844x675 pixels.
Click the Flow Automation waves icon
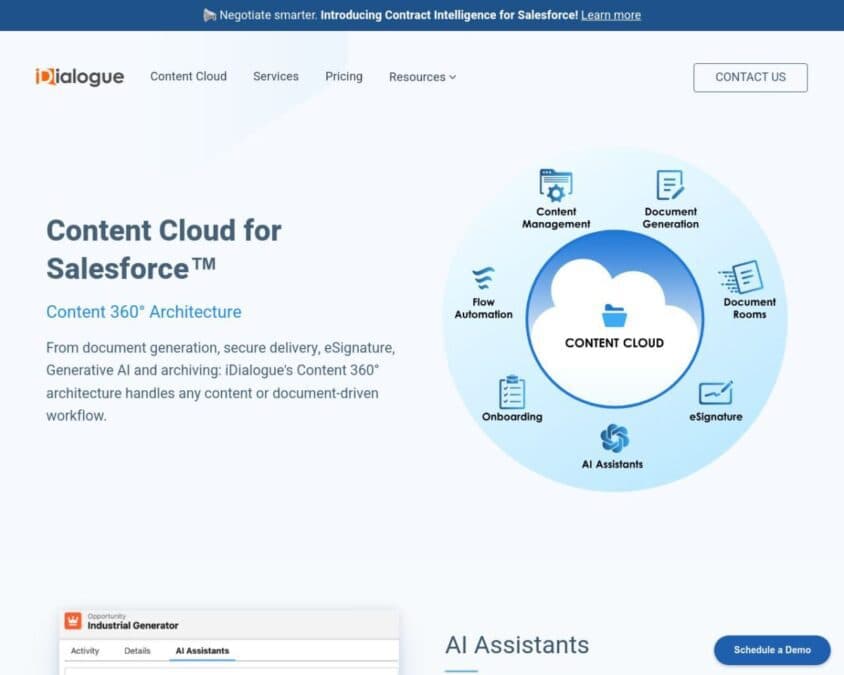[x=483, y=278]
